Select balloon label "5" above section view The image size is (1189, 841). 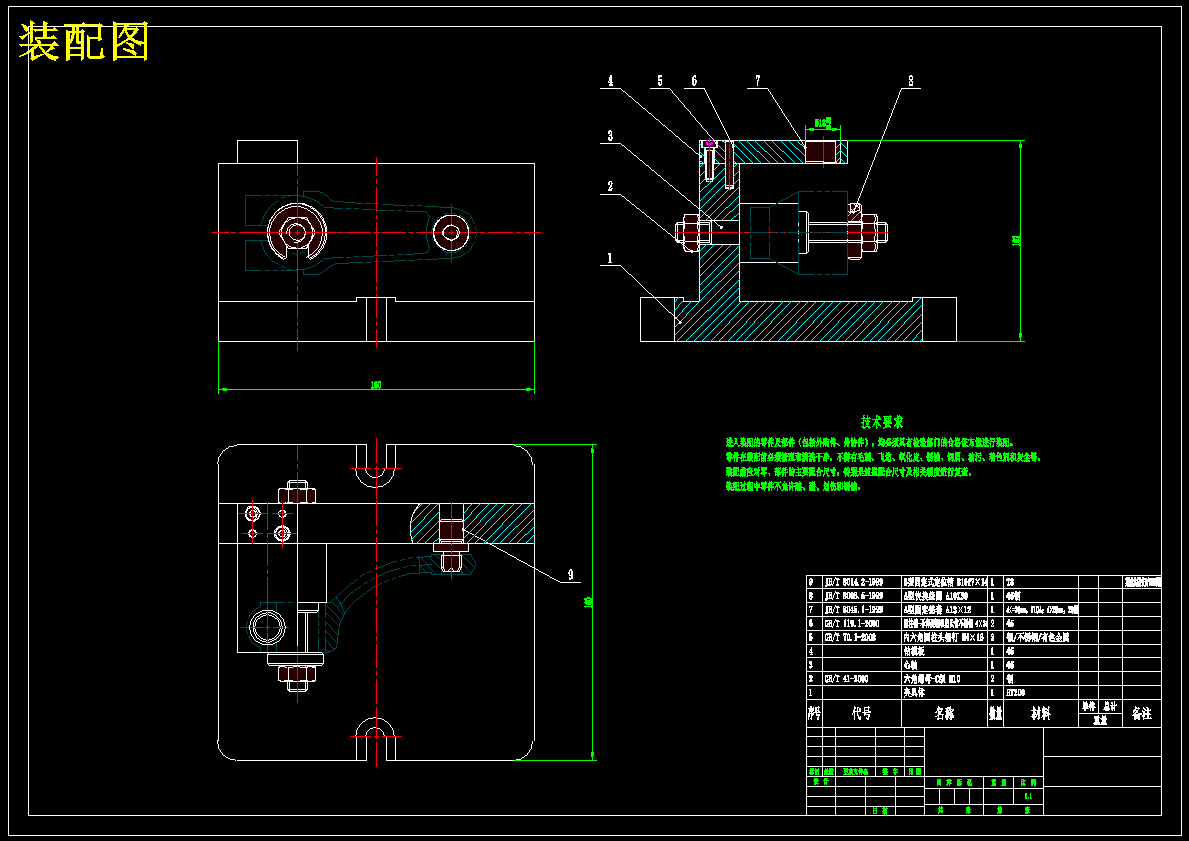[x=660, y=80]
